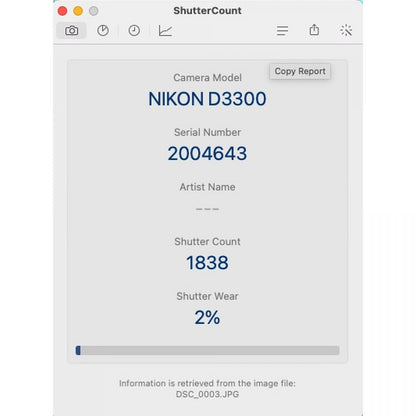Click the share export icon
The image size is (416, 416).
click(314, 30)
